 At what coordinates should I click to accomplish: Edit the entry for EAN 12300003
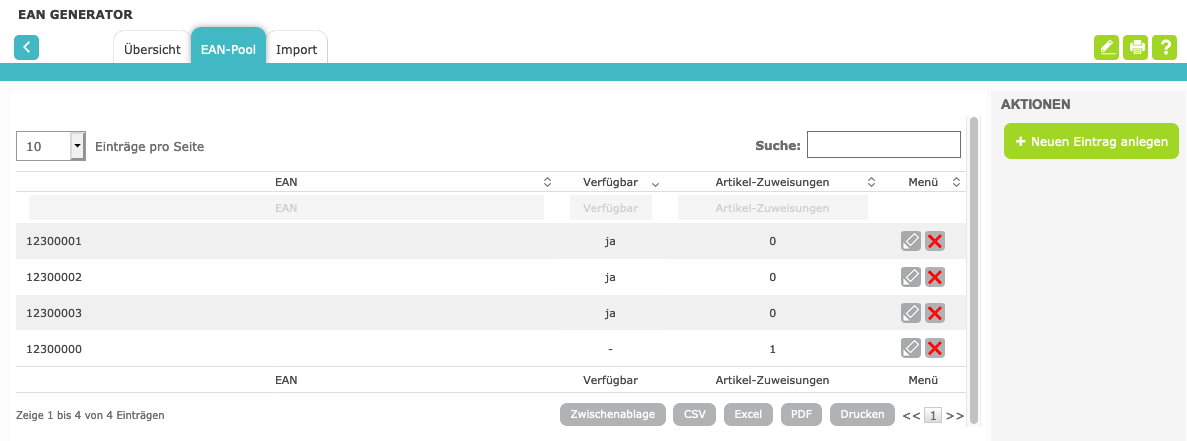pos(910,313)
